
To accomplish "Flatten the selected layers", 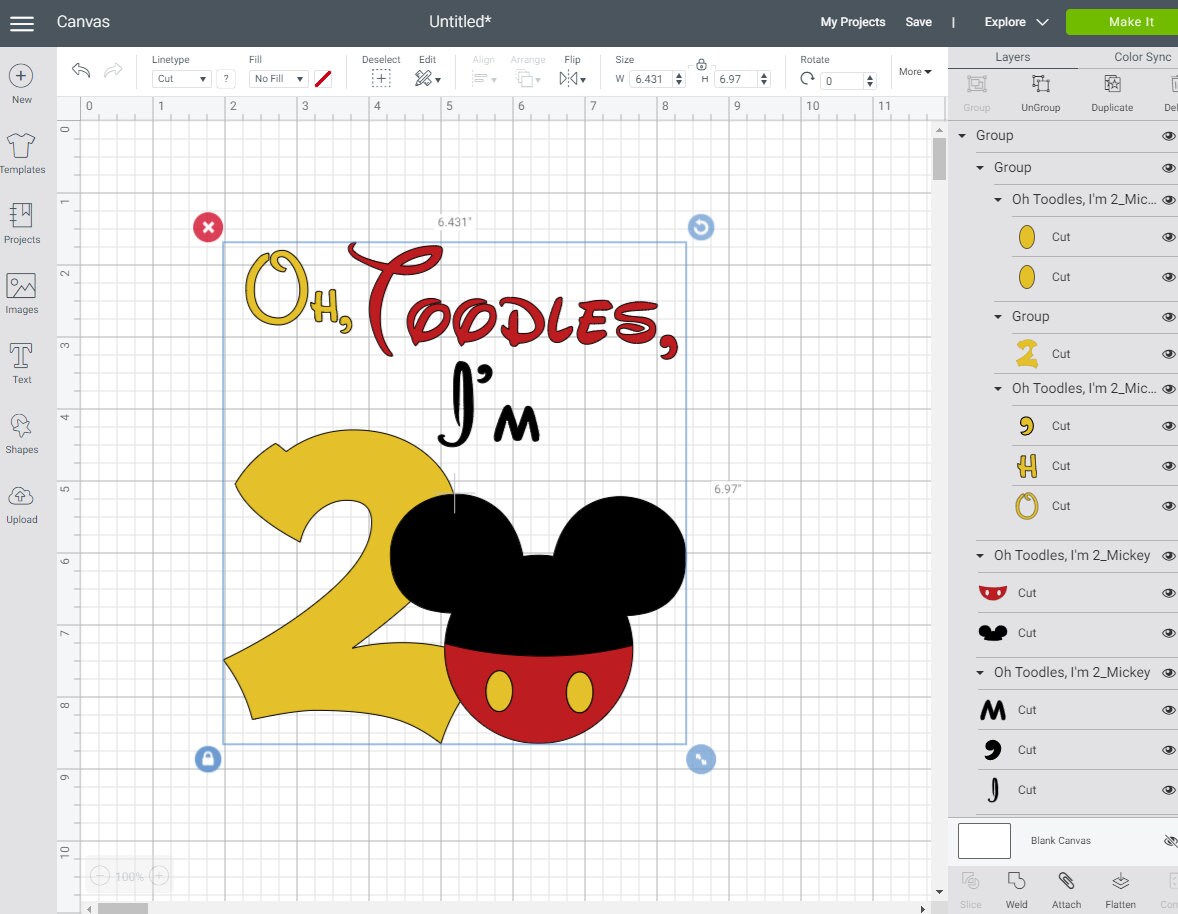I will point(1119,886).
